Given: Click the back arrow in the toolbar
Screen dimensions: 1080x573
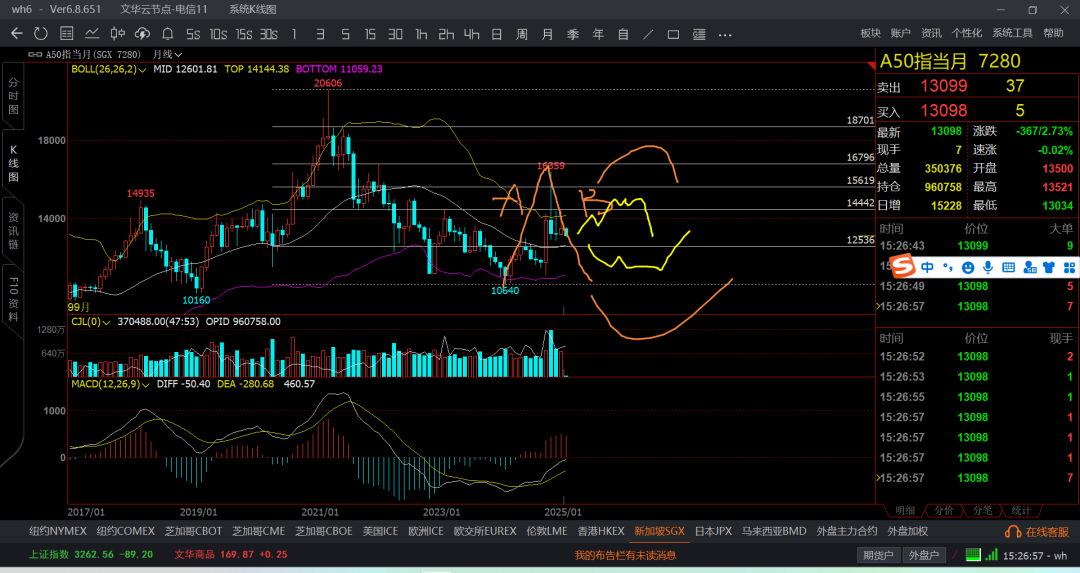Looking at the screenshot, I should tap(16, 34).
